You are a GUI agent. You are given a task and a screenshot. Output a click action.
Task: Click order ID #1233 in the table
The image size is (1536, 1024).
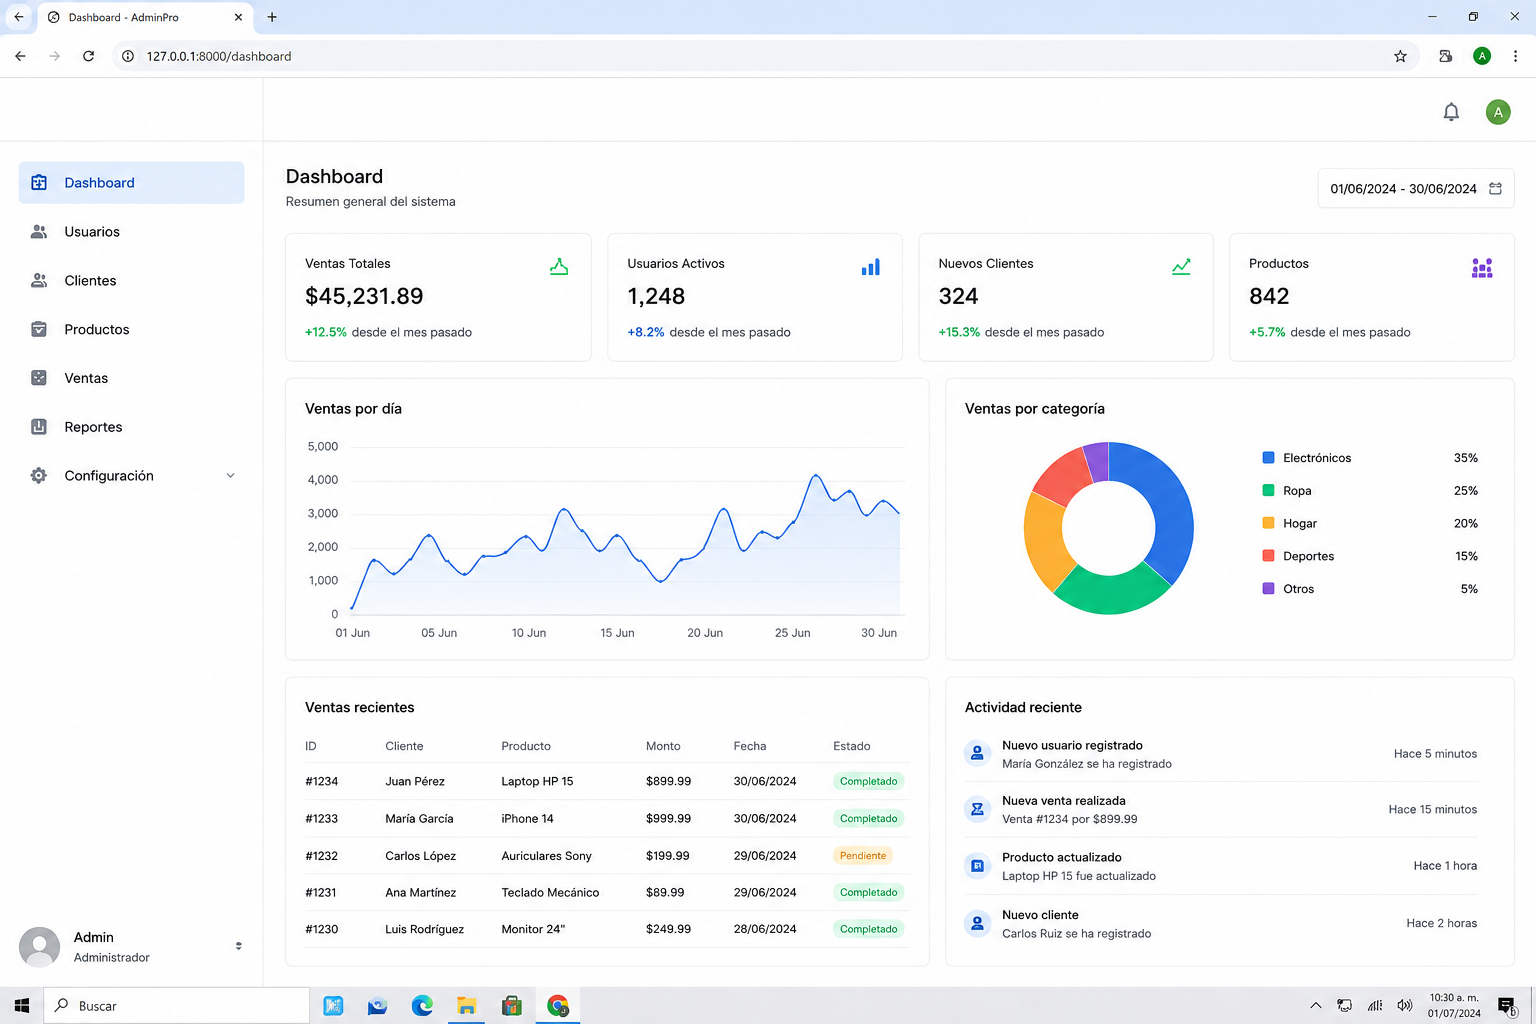[322, 818]
